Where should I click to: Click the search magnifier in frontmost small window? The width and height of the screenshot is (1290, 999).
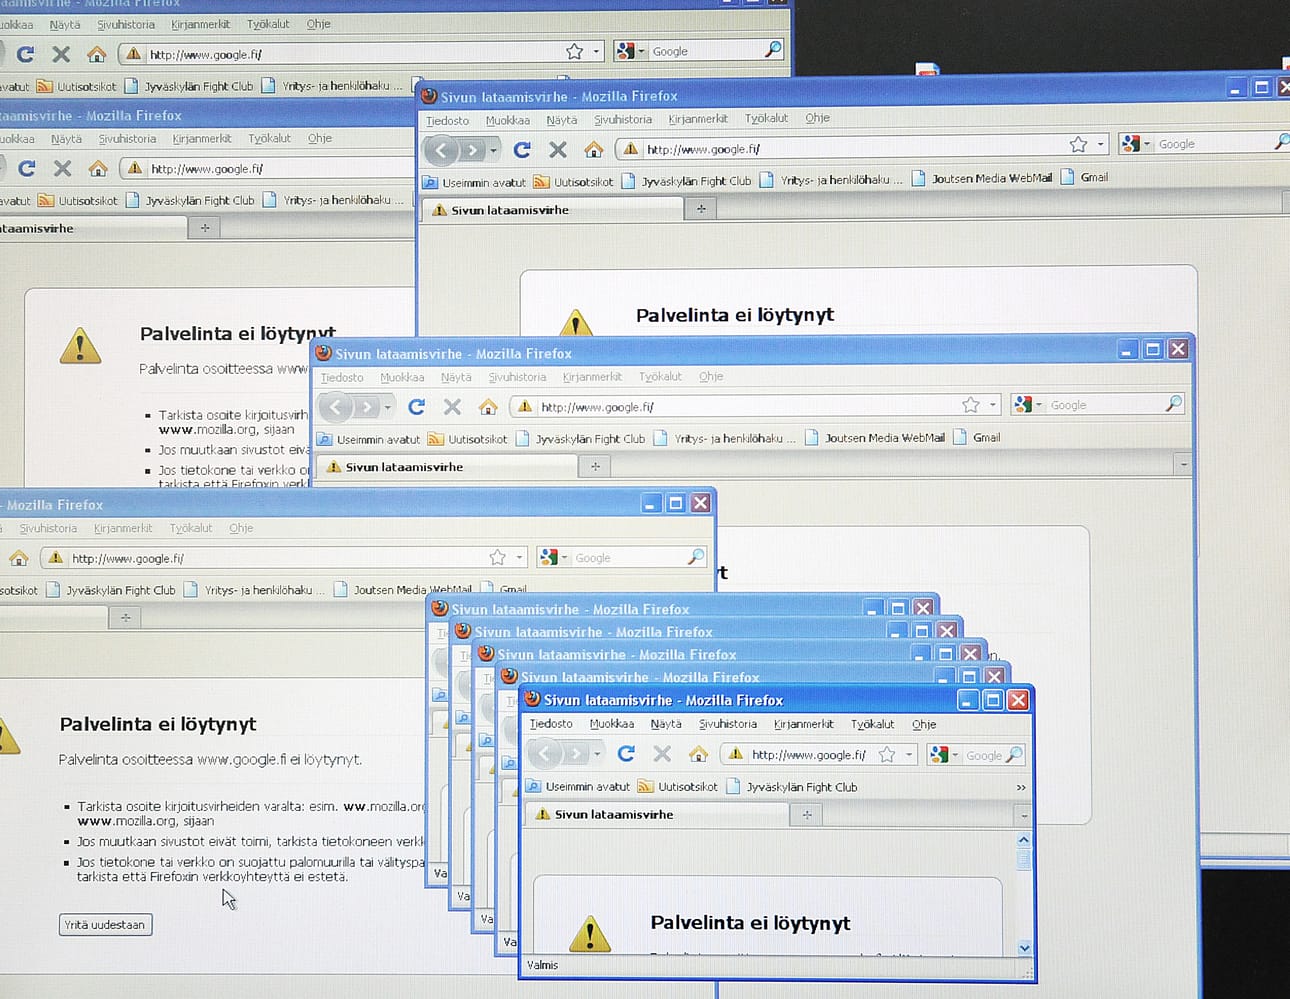[1014, 755]
